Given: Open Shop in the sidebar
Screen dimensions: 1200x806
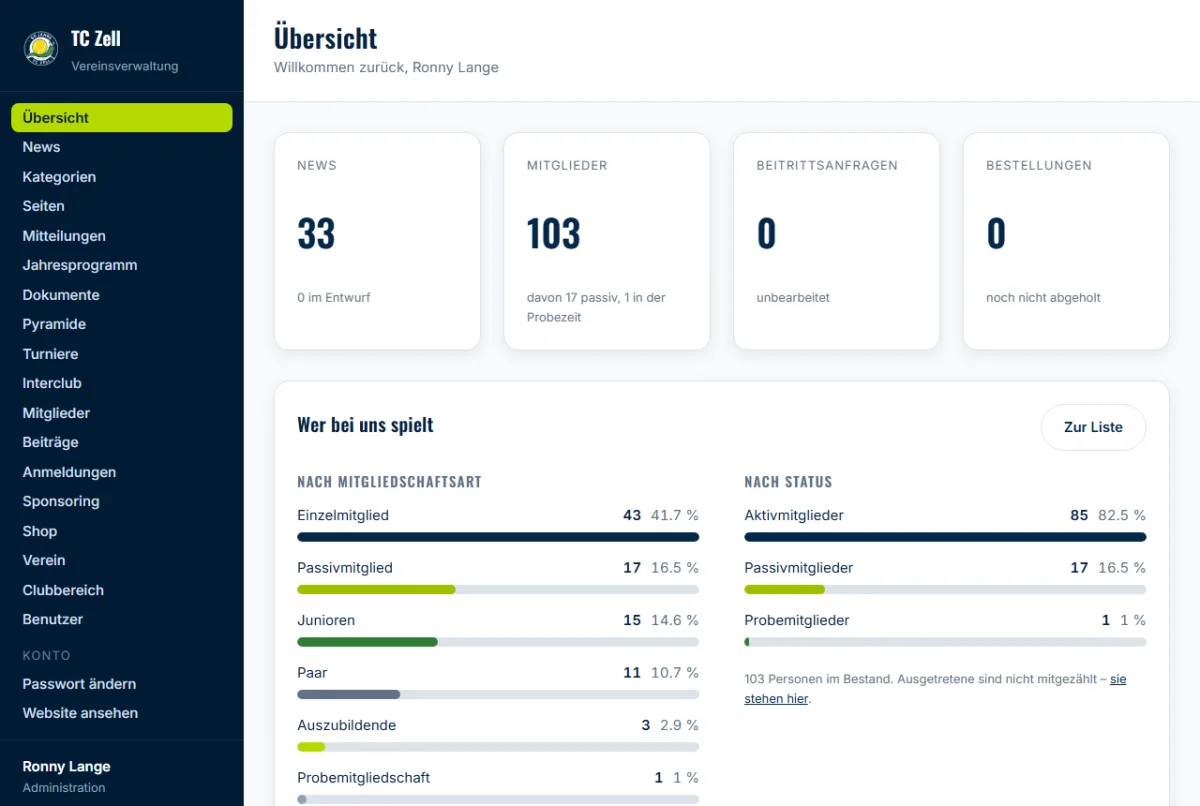Looking at the screenshot, I should (121, 531).
